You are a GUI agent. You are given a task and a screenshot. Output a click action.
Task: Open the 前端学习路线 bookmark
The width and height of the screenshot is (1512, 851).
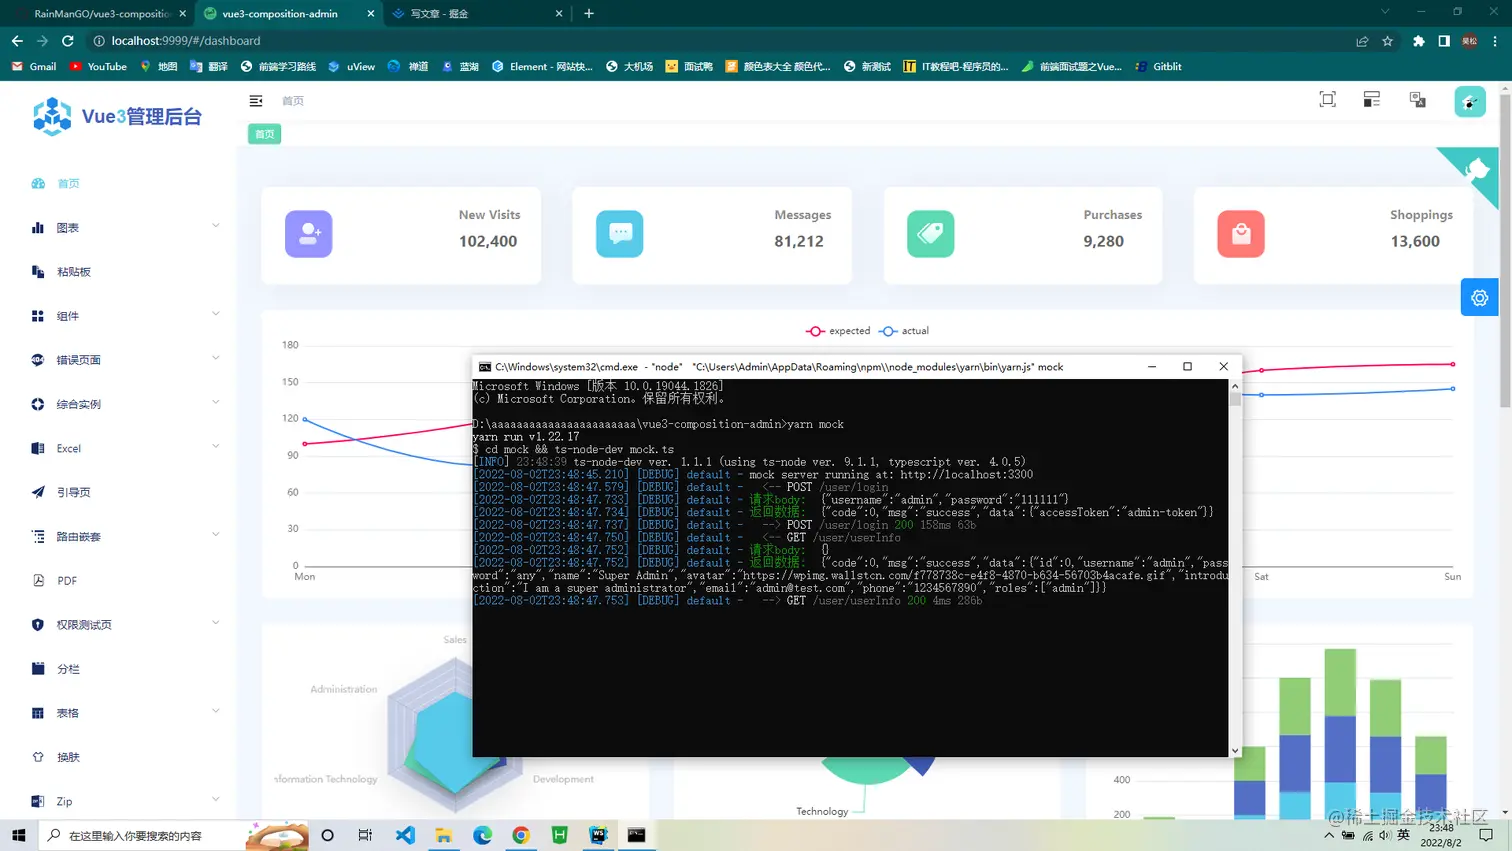(278, 67)
